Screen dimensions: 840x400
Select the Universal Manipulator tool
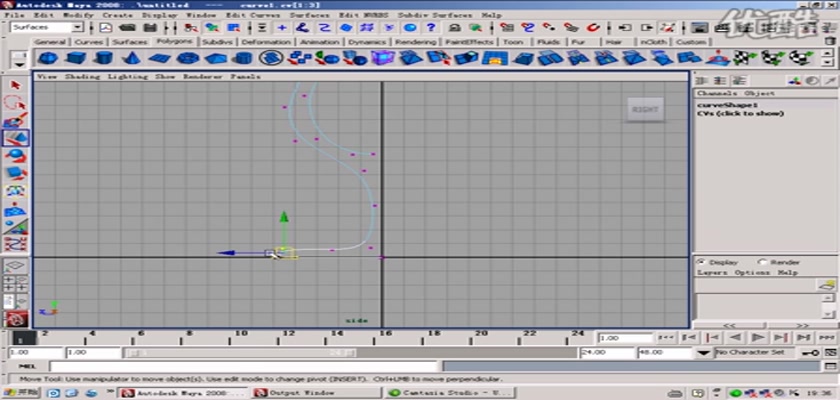coord(16,191)
